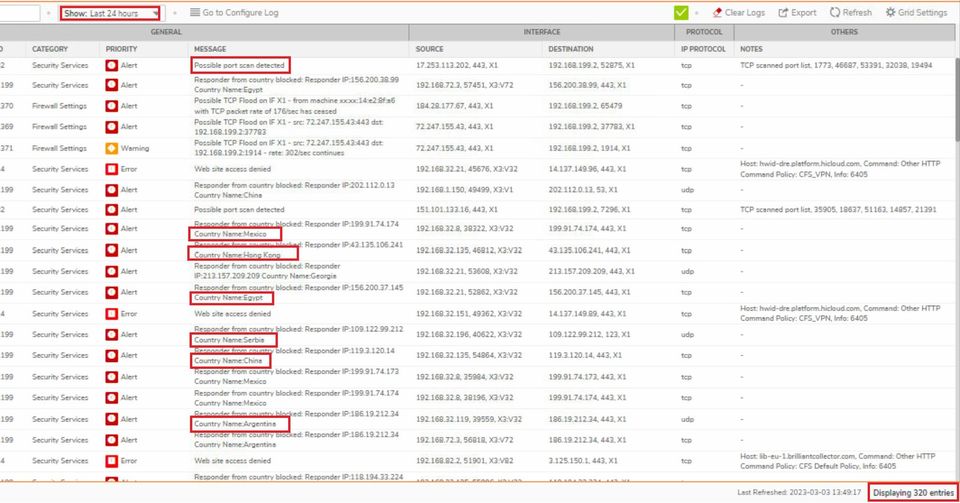Click Error icon for source 192.168.32.151 row
This screenshot has width=960, height=503.
point(111,314)
